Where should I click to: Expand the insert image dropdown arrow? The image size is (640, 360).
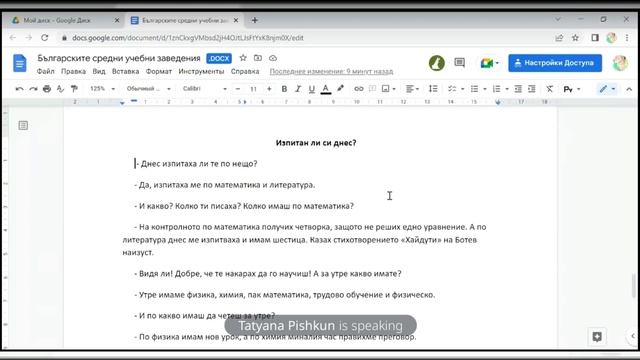(394, 89)
